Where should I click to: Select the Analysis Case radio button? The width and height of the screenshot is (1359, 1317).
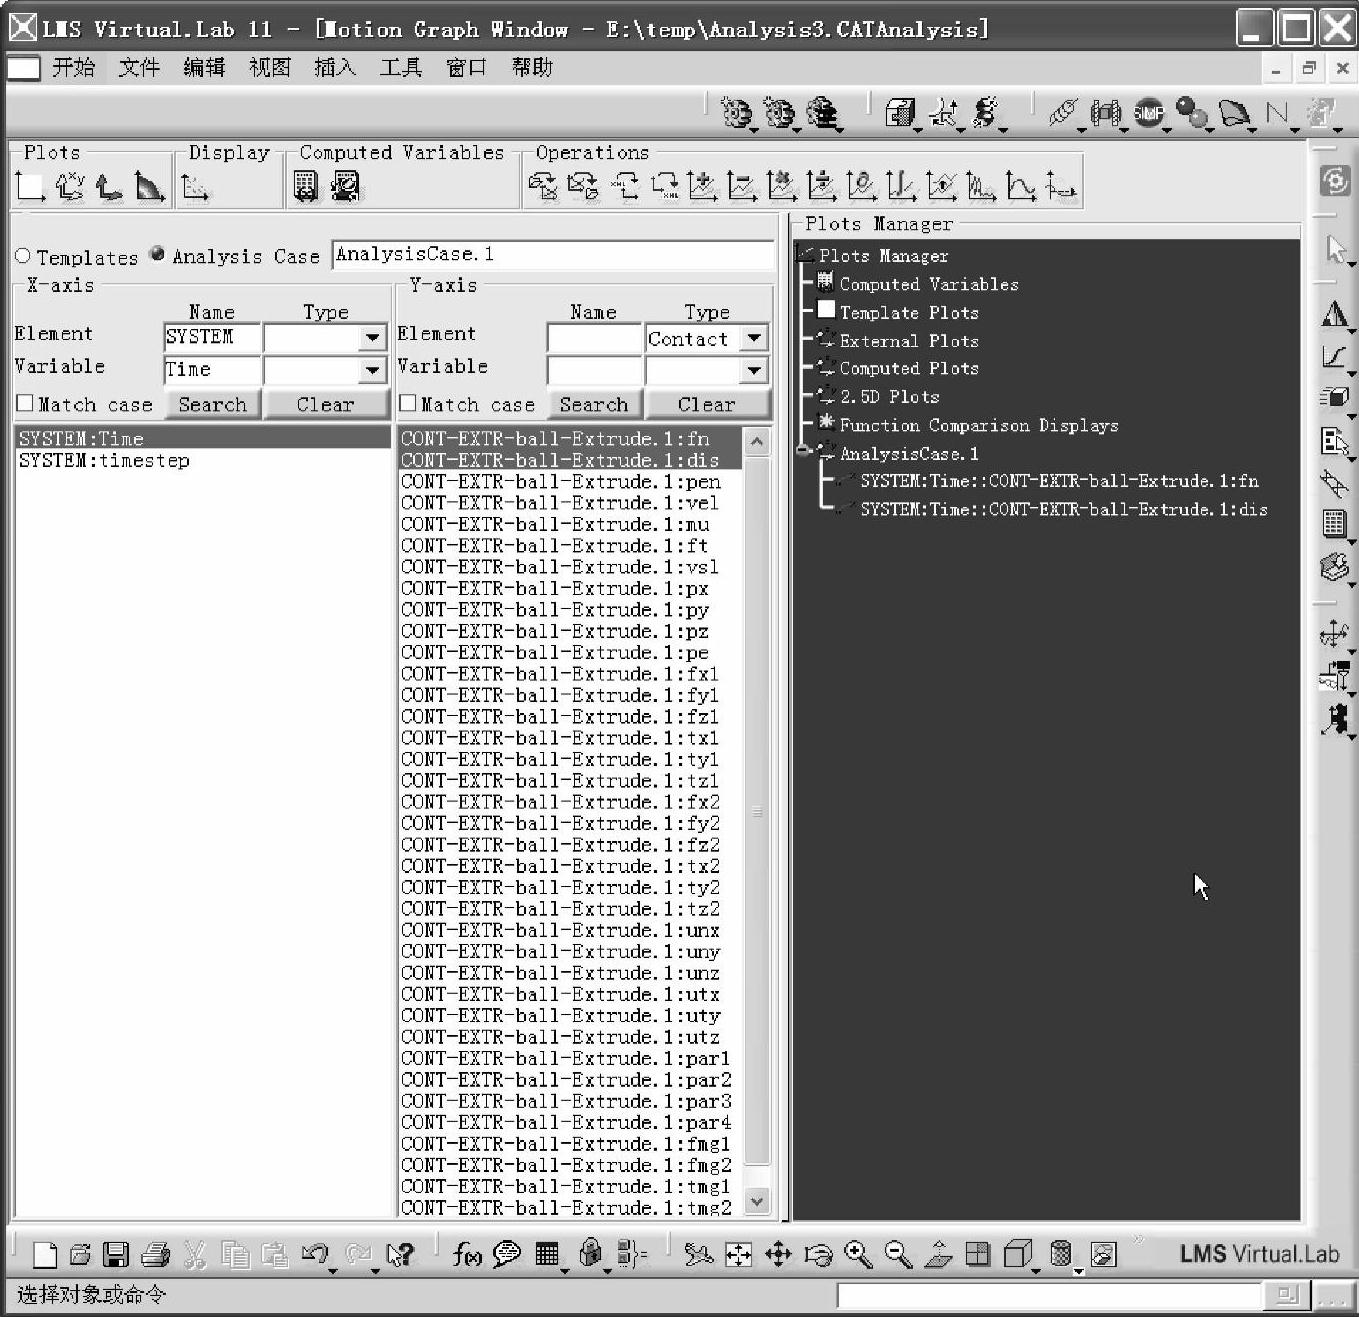pos(157,254)
